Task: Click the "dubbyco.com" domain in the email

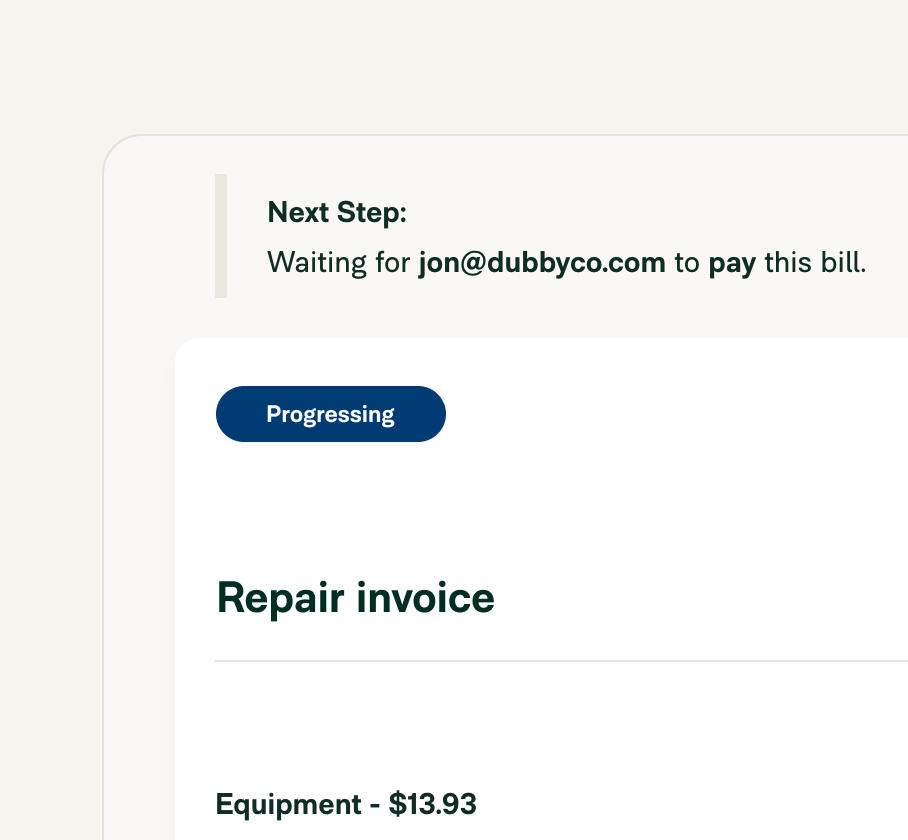Action: pos(576,264)
